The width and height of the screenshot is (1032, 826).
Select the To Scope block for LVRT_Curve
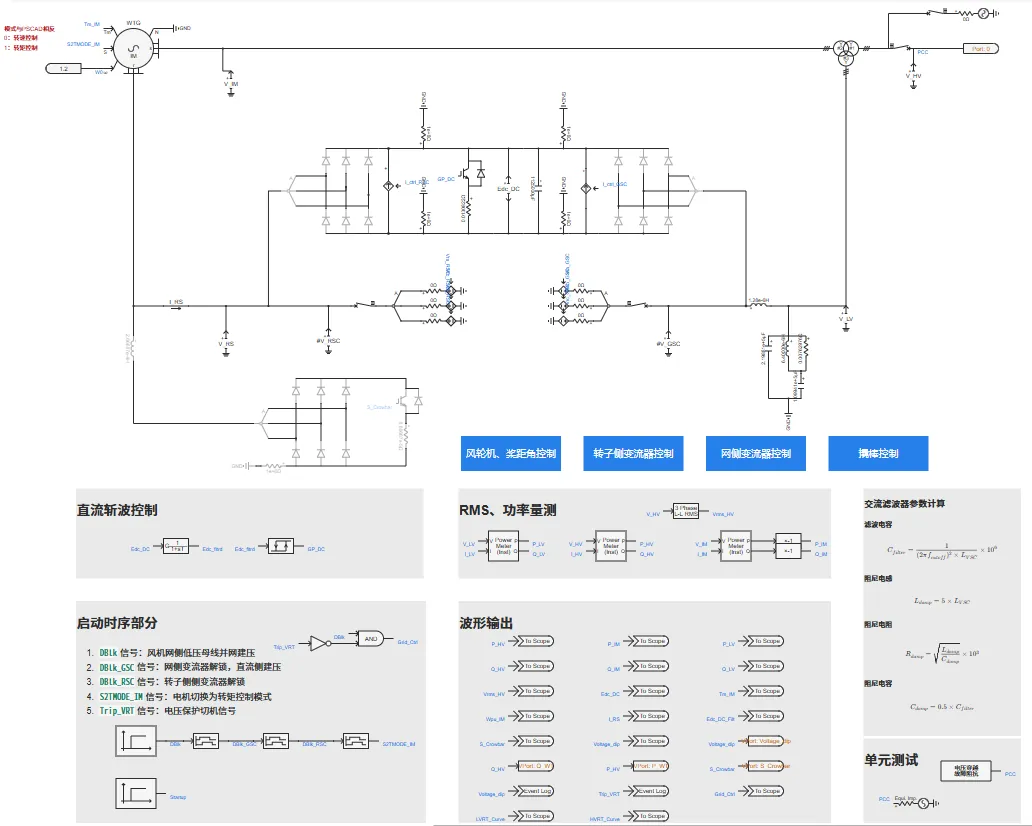tap(535, 816)
